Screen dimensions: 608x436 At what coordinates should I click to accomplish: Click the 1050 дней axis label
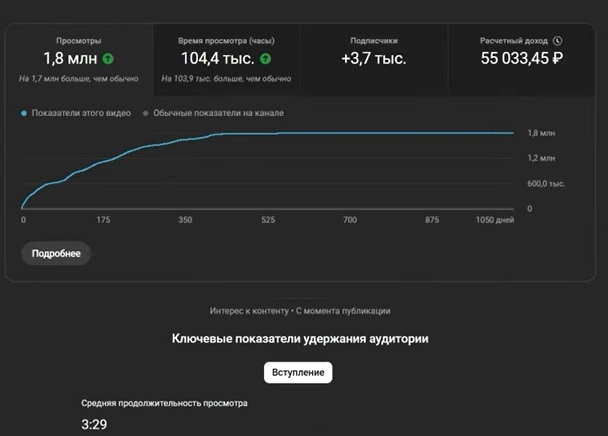pyautogui.click(x=495, y=220)
